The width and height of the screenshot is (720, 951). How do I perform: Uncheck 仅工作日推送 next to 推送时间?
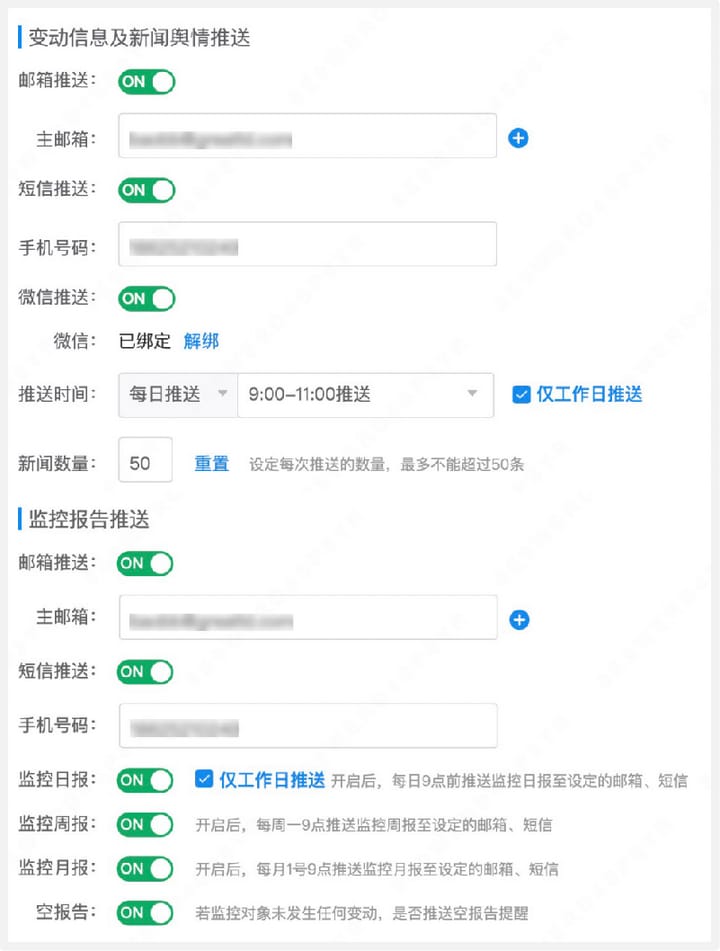coord(521,394)
